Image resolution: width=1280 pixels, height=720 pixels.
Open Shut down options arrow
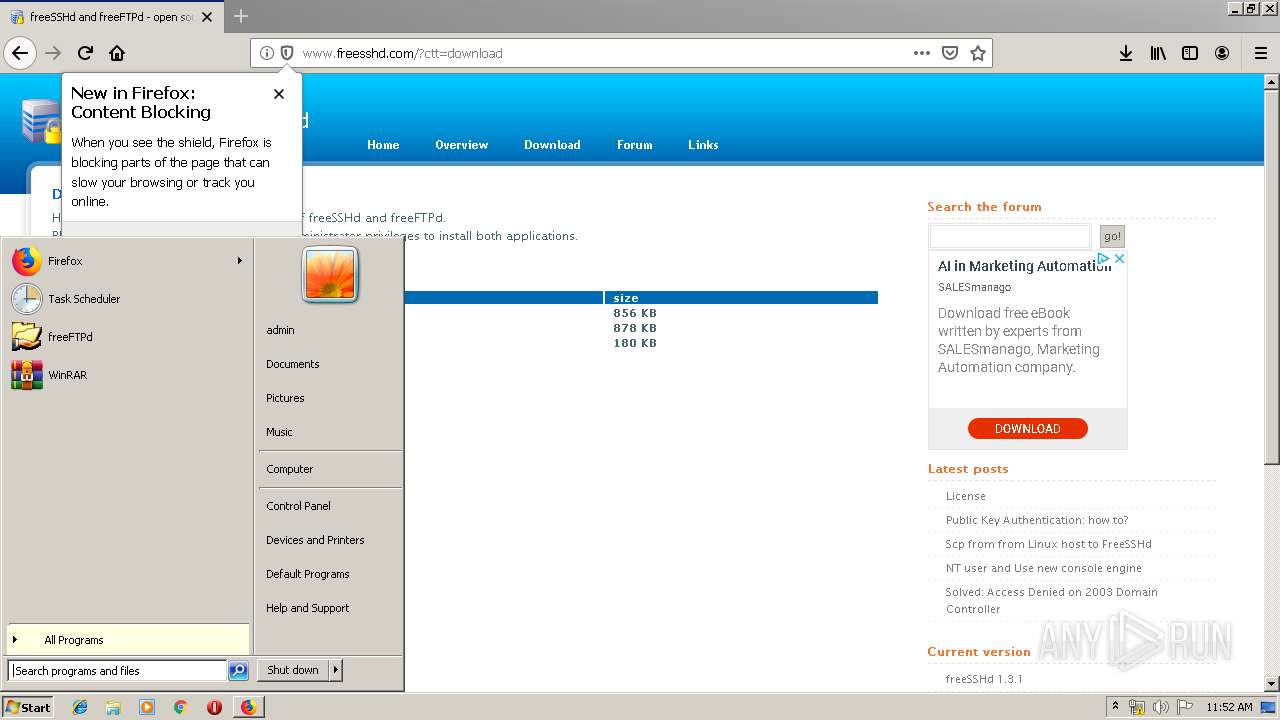(336, 670)
